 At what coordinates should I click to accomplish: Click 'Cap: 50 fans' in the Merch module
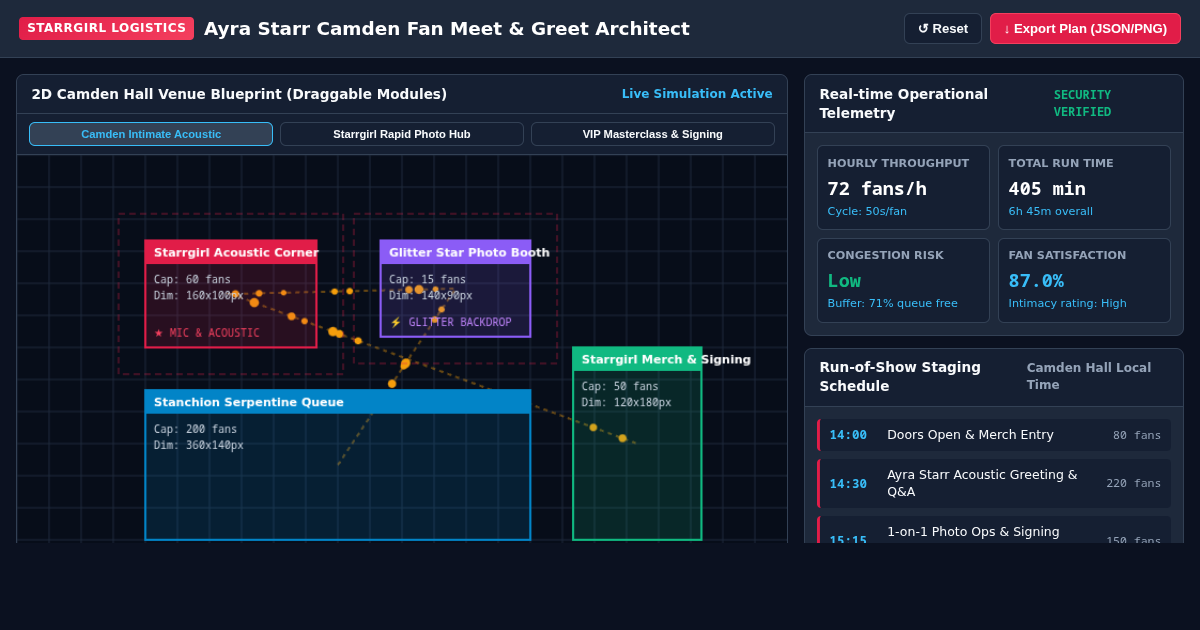click(x=620, y=386)
